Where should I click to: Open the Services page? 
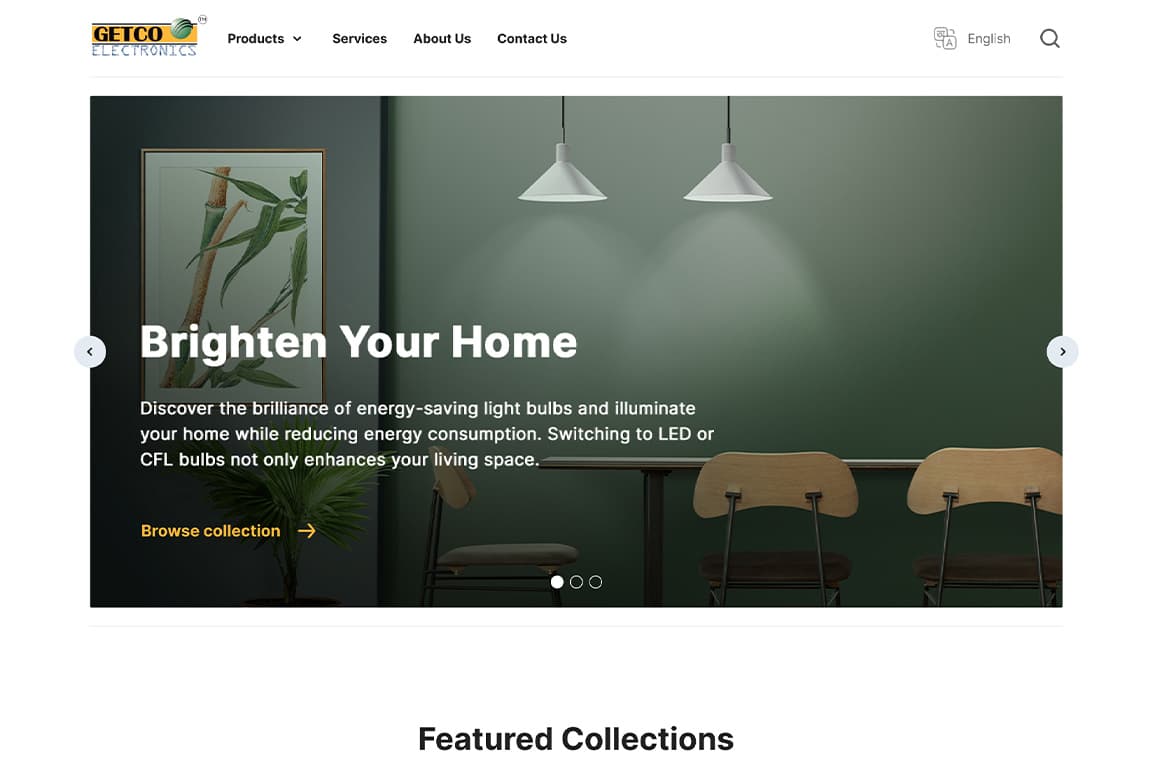point(359,38)
